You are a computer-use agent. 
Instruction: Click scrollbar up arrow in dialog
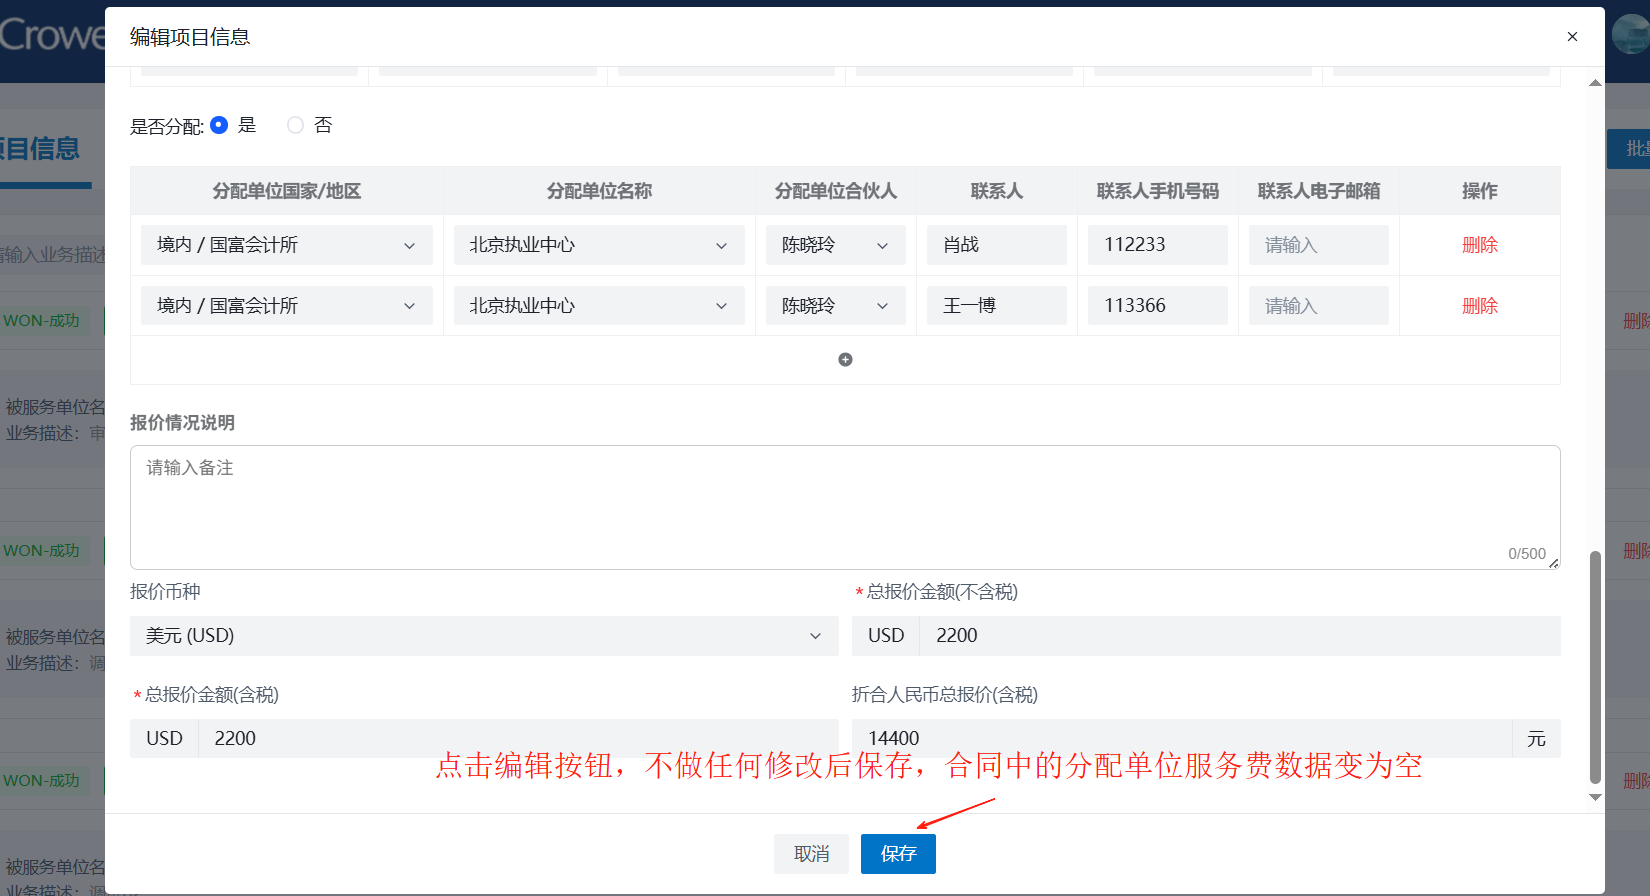[x=1595, y=83]
